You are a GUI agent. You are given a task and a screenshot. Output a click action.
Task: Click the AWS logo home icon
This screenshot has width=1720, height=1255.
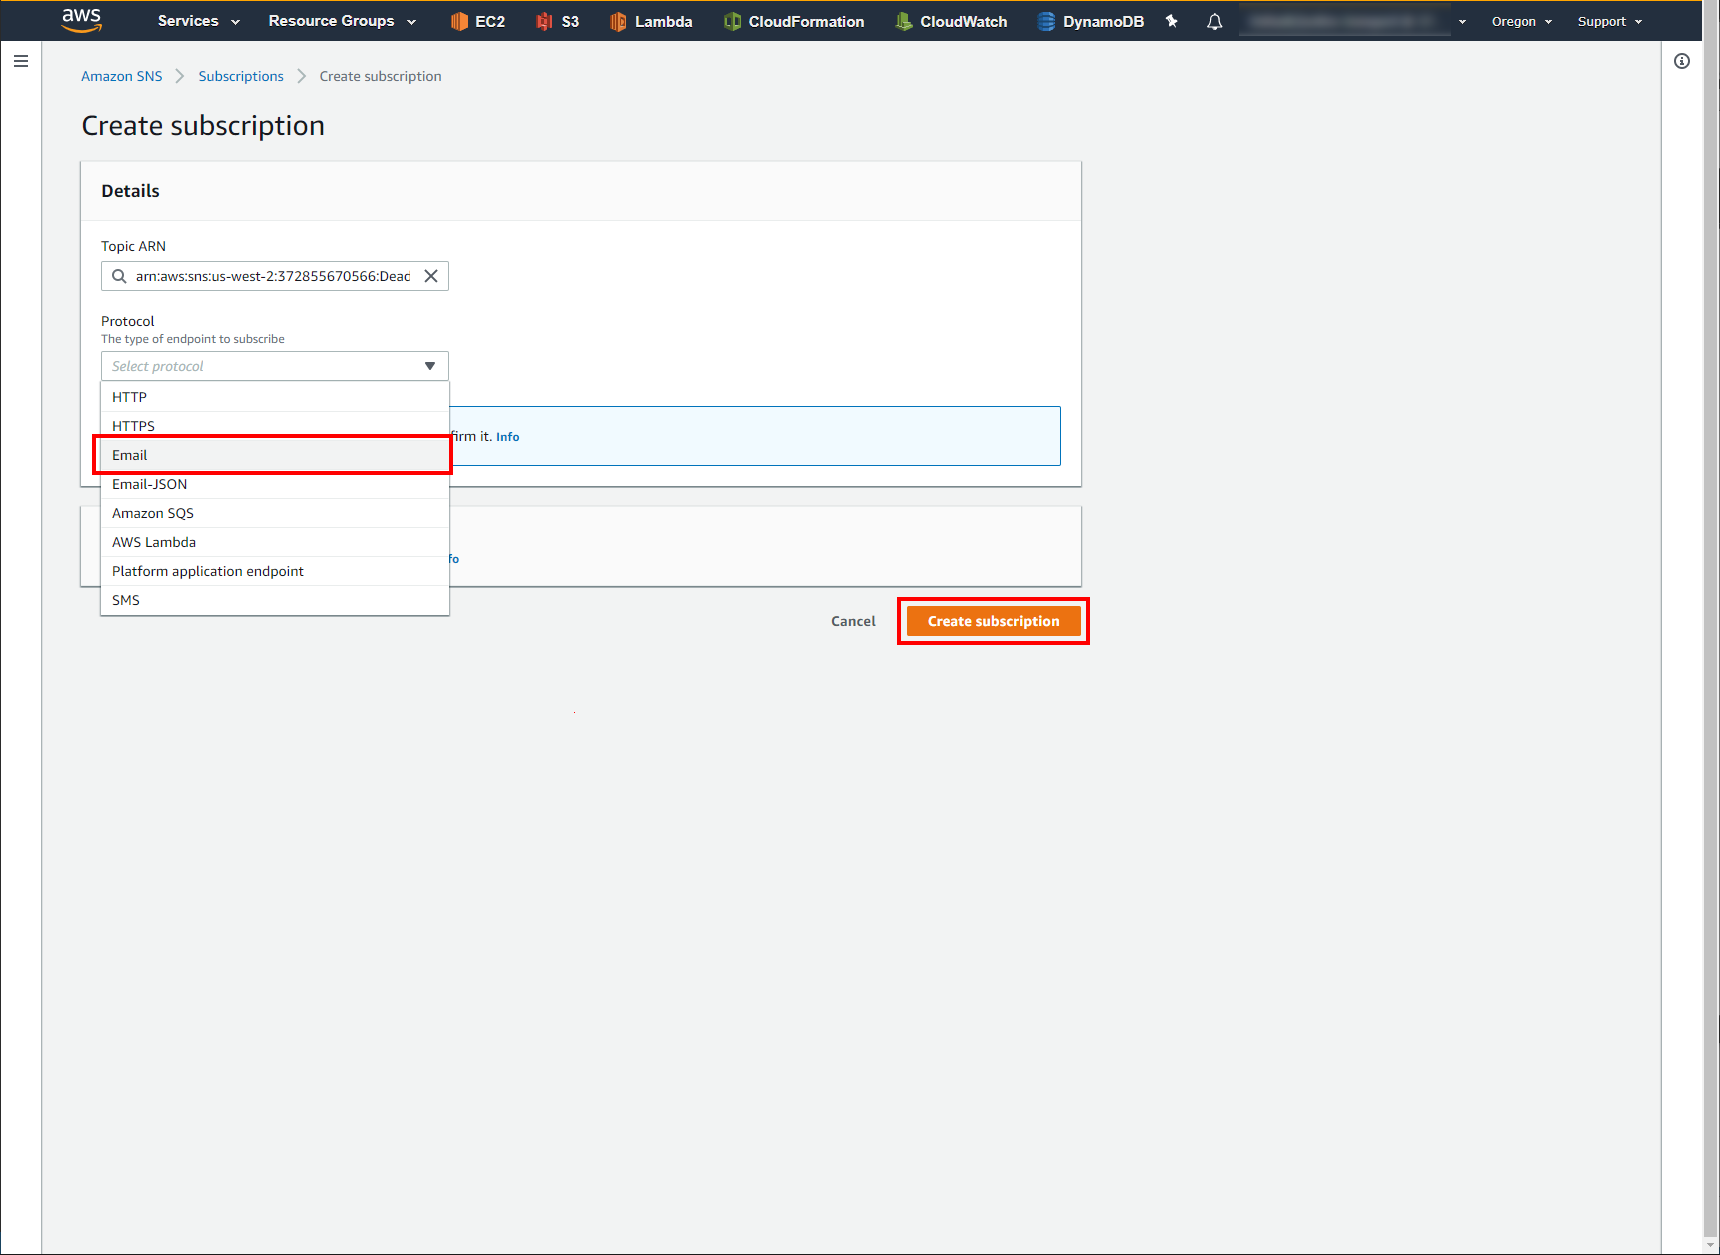81,20
